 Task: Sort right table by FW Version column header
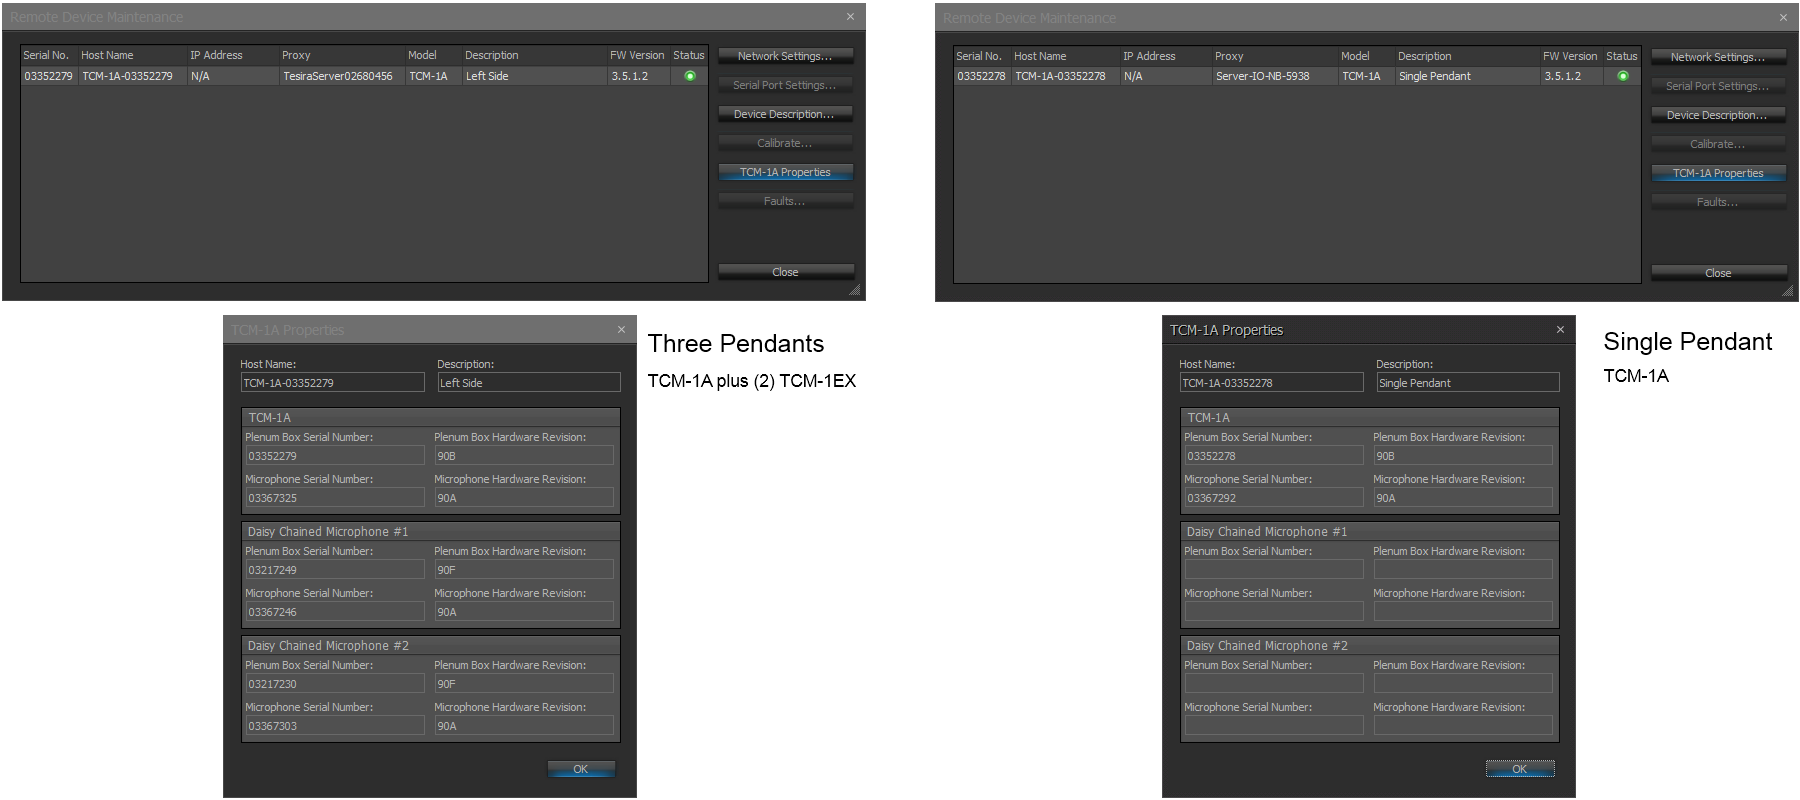(1571, 56)
